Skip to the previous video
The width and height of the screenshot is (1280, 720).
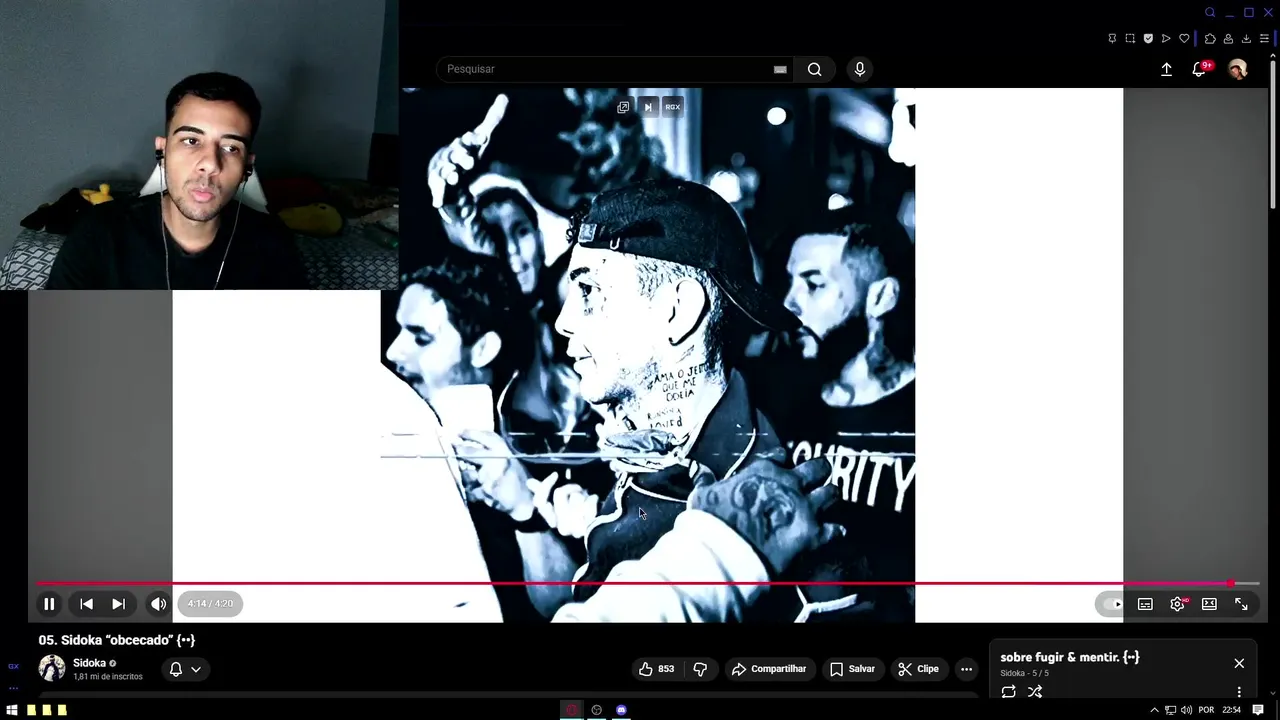tap(87, 604)
